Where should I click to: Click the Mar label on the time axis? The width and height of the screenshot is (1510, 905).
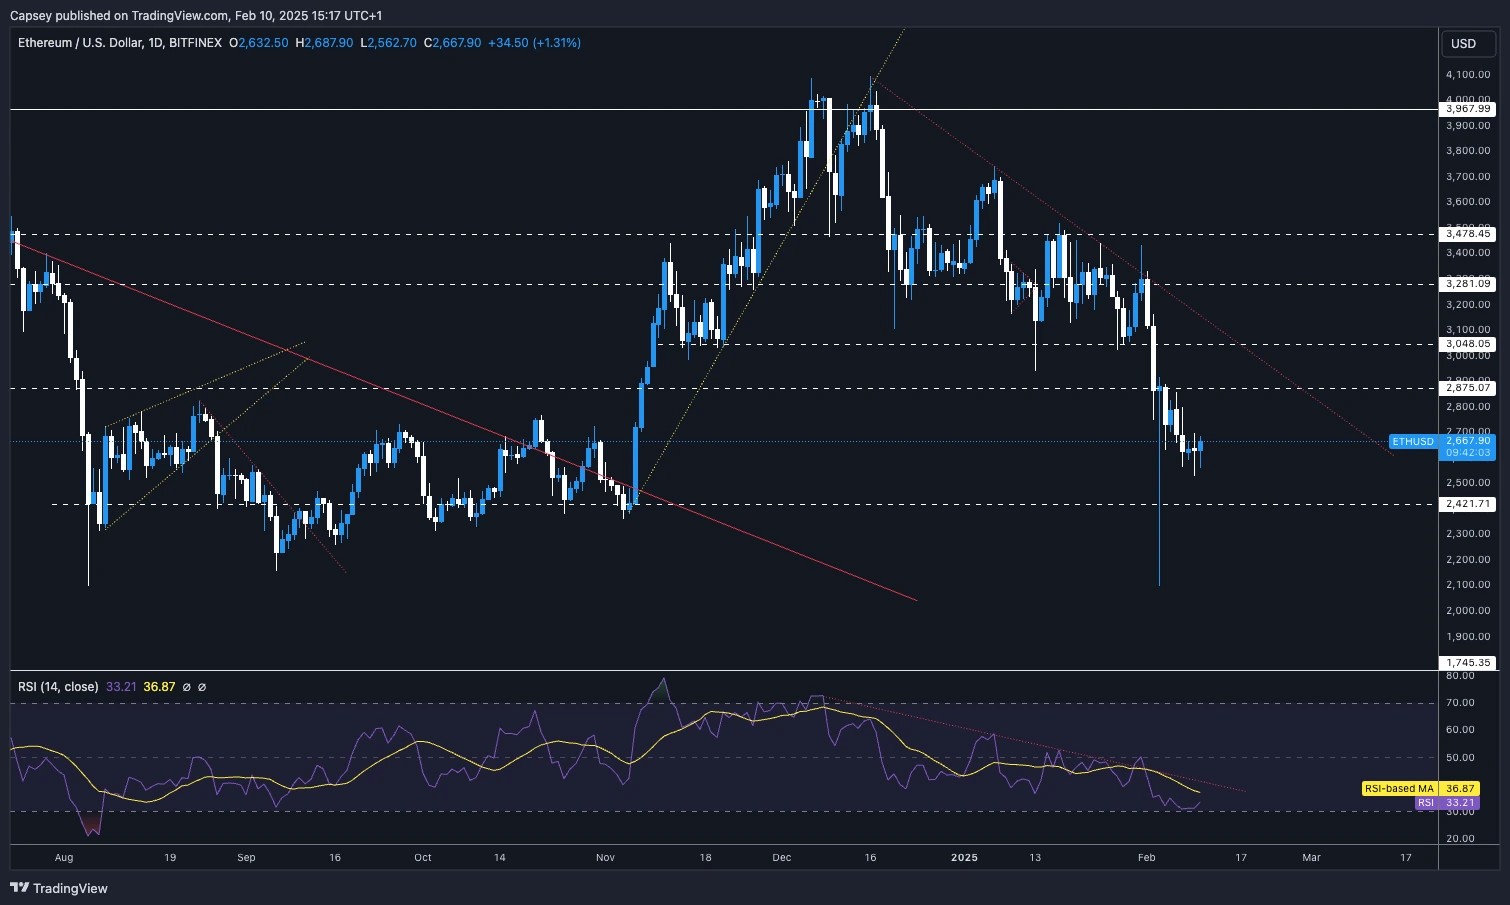1311,857
